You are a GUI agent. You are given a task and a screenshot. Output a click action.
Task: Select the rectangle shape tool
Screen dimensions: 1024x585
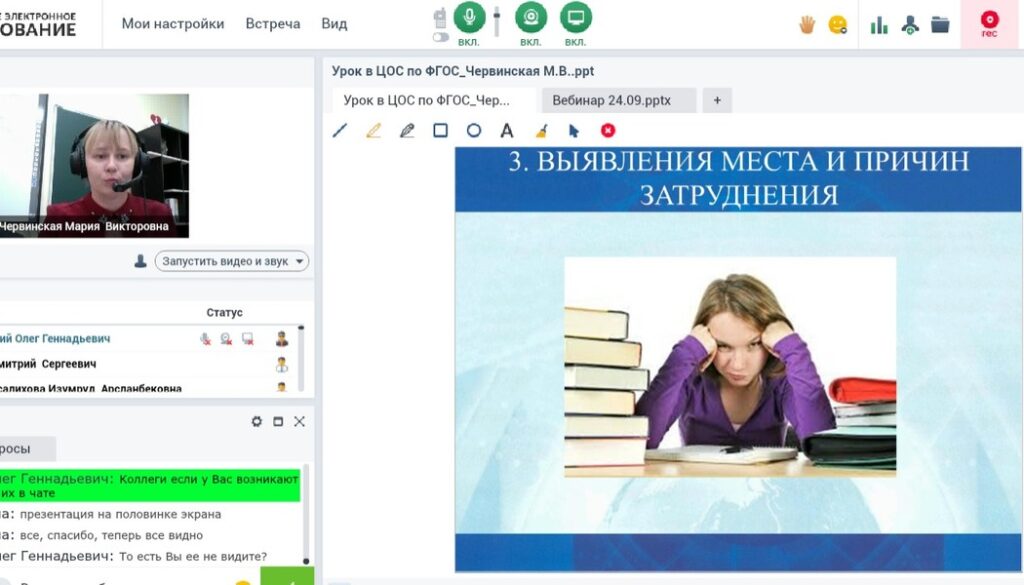pos(441,131)
